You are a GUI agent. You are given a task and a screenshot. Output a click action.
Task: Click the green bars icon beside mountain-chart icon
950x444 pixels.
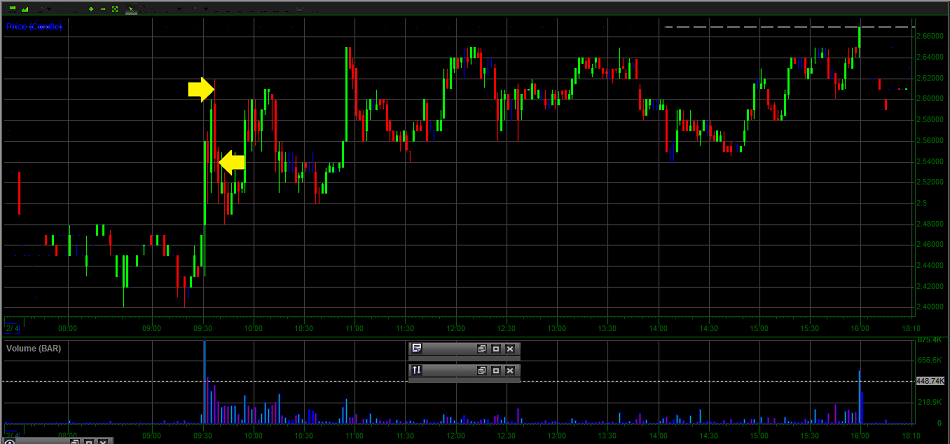(x=12, y=9)
